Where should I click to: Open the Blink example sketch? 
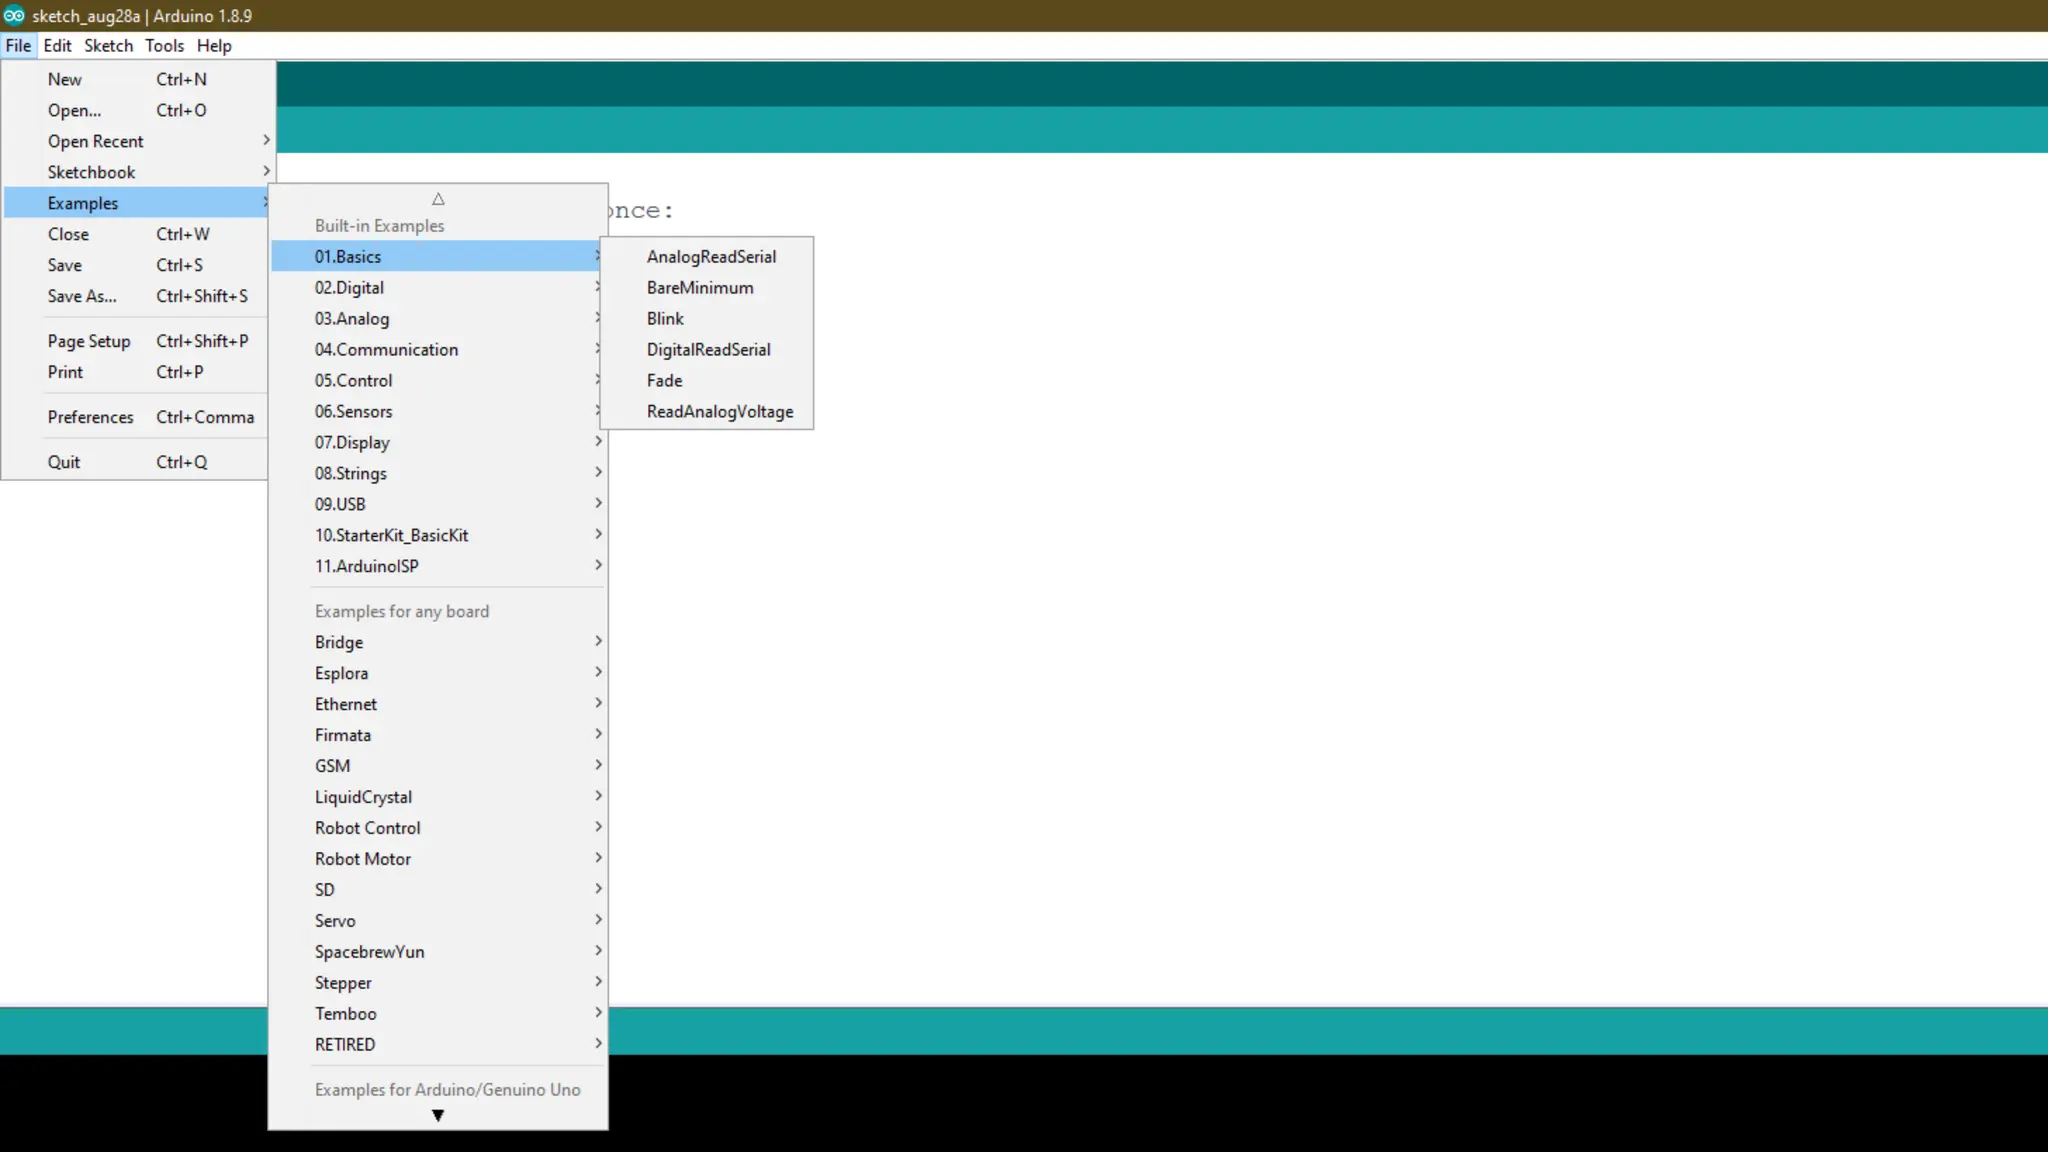(x=665, y=318)
